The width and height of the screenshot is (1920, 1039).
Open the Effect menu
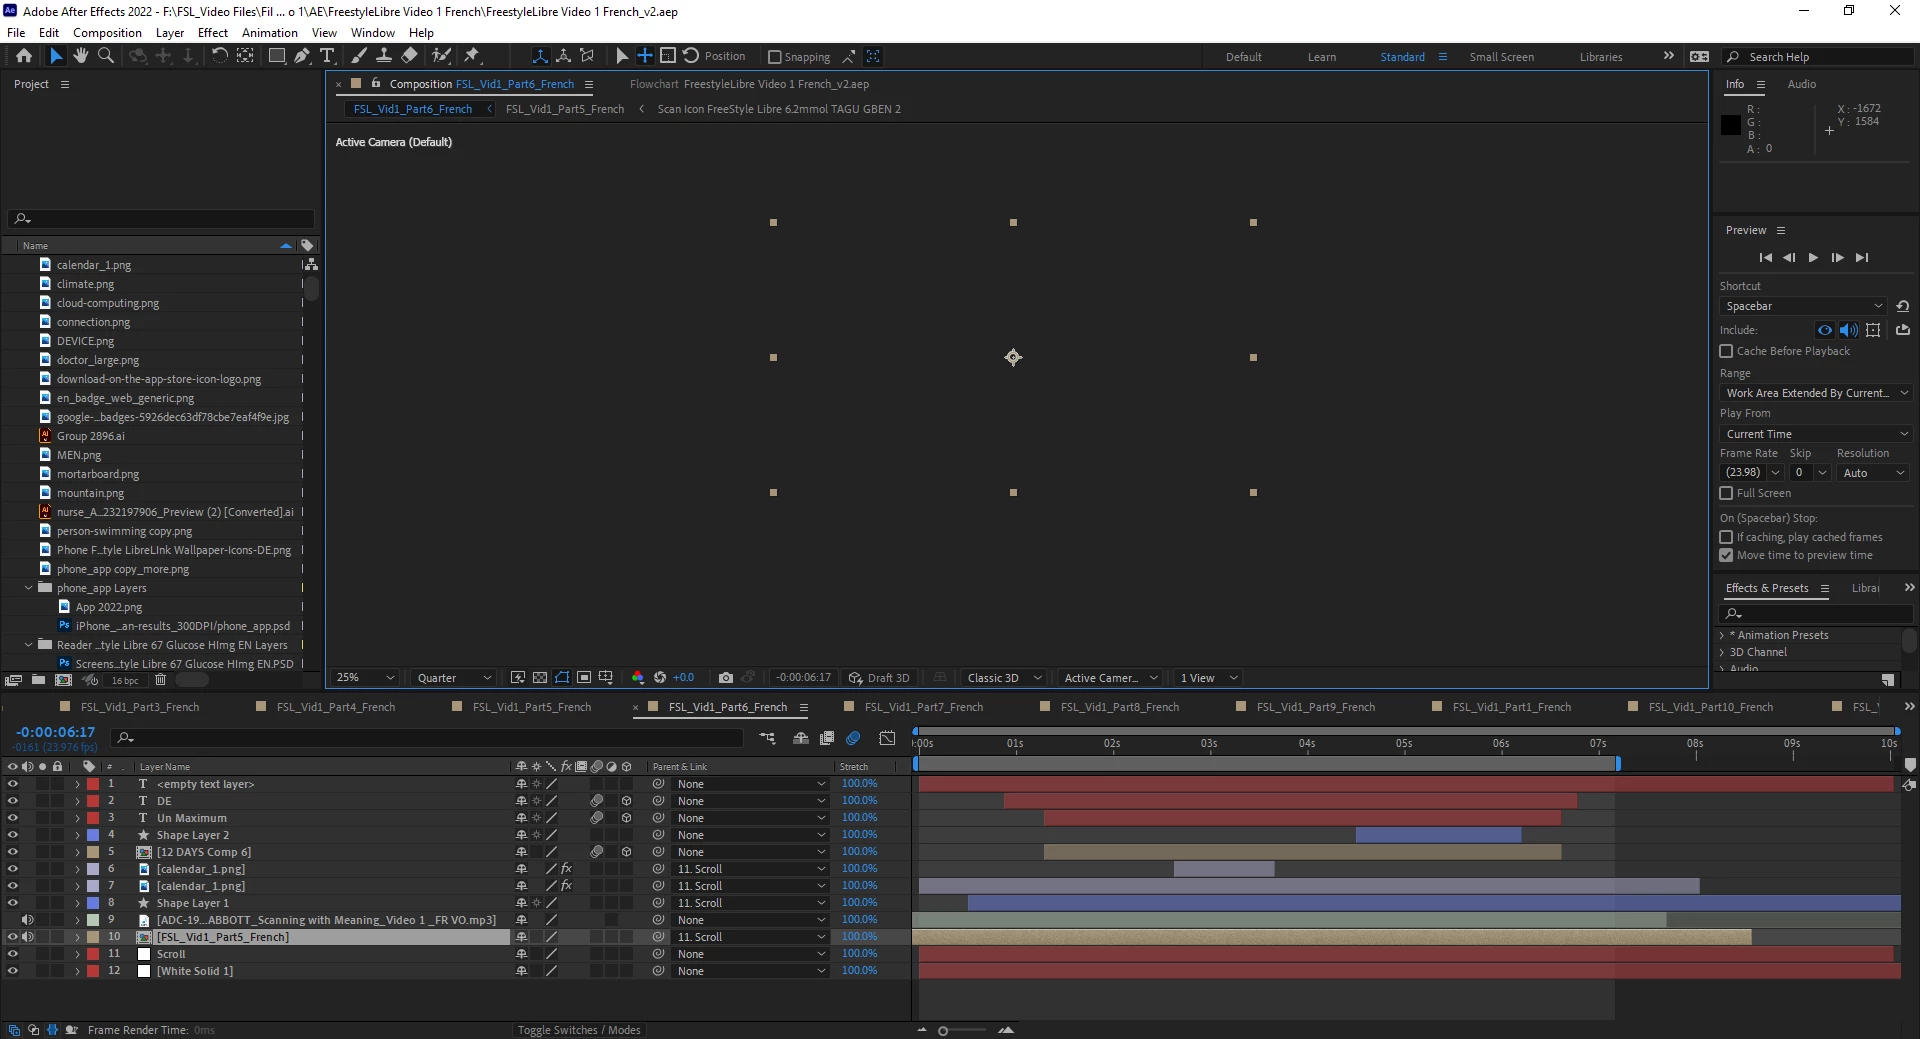pyautogui.click(x=212, y=33)
